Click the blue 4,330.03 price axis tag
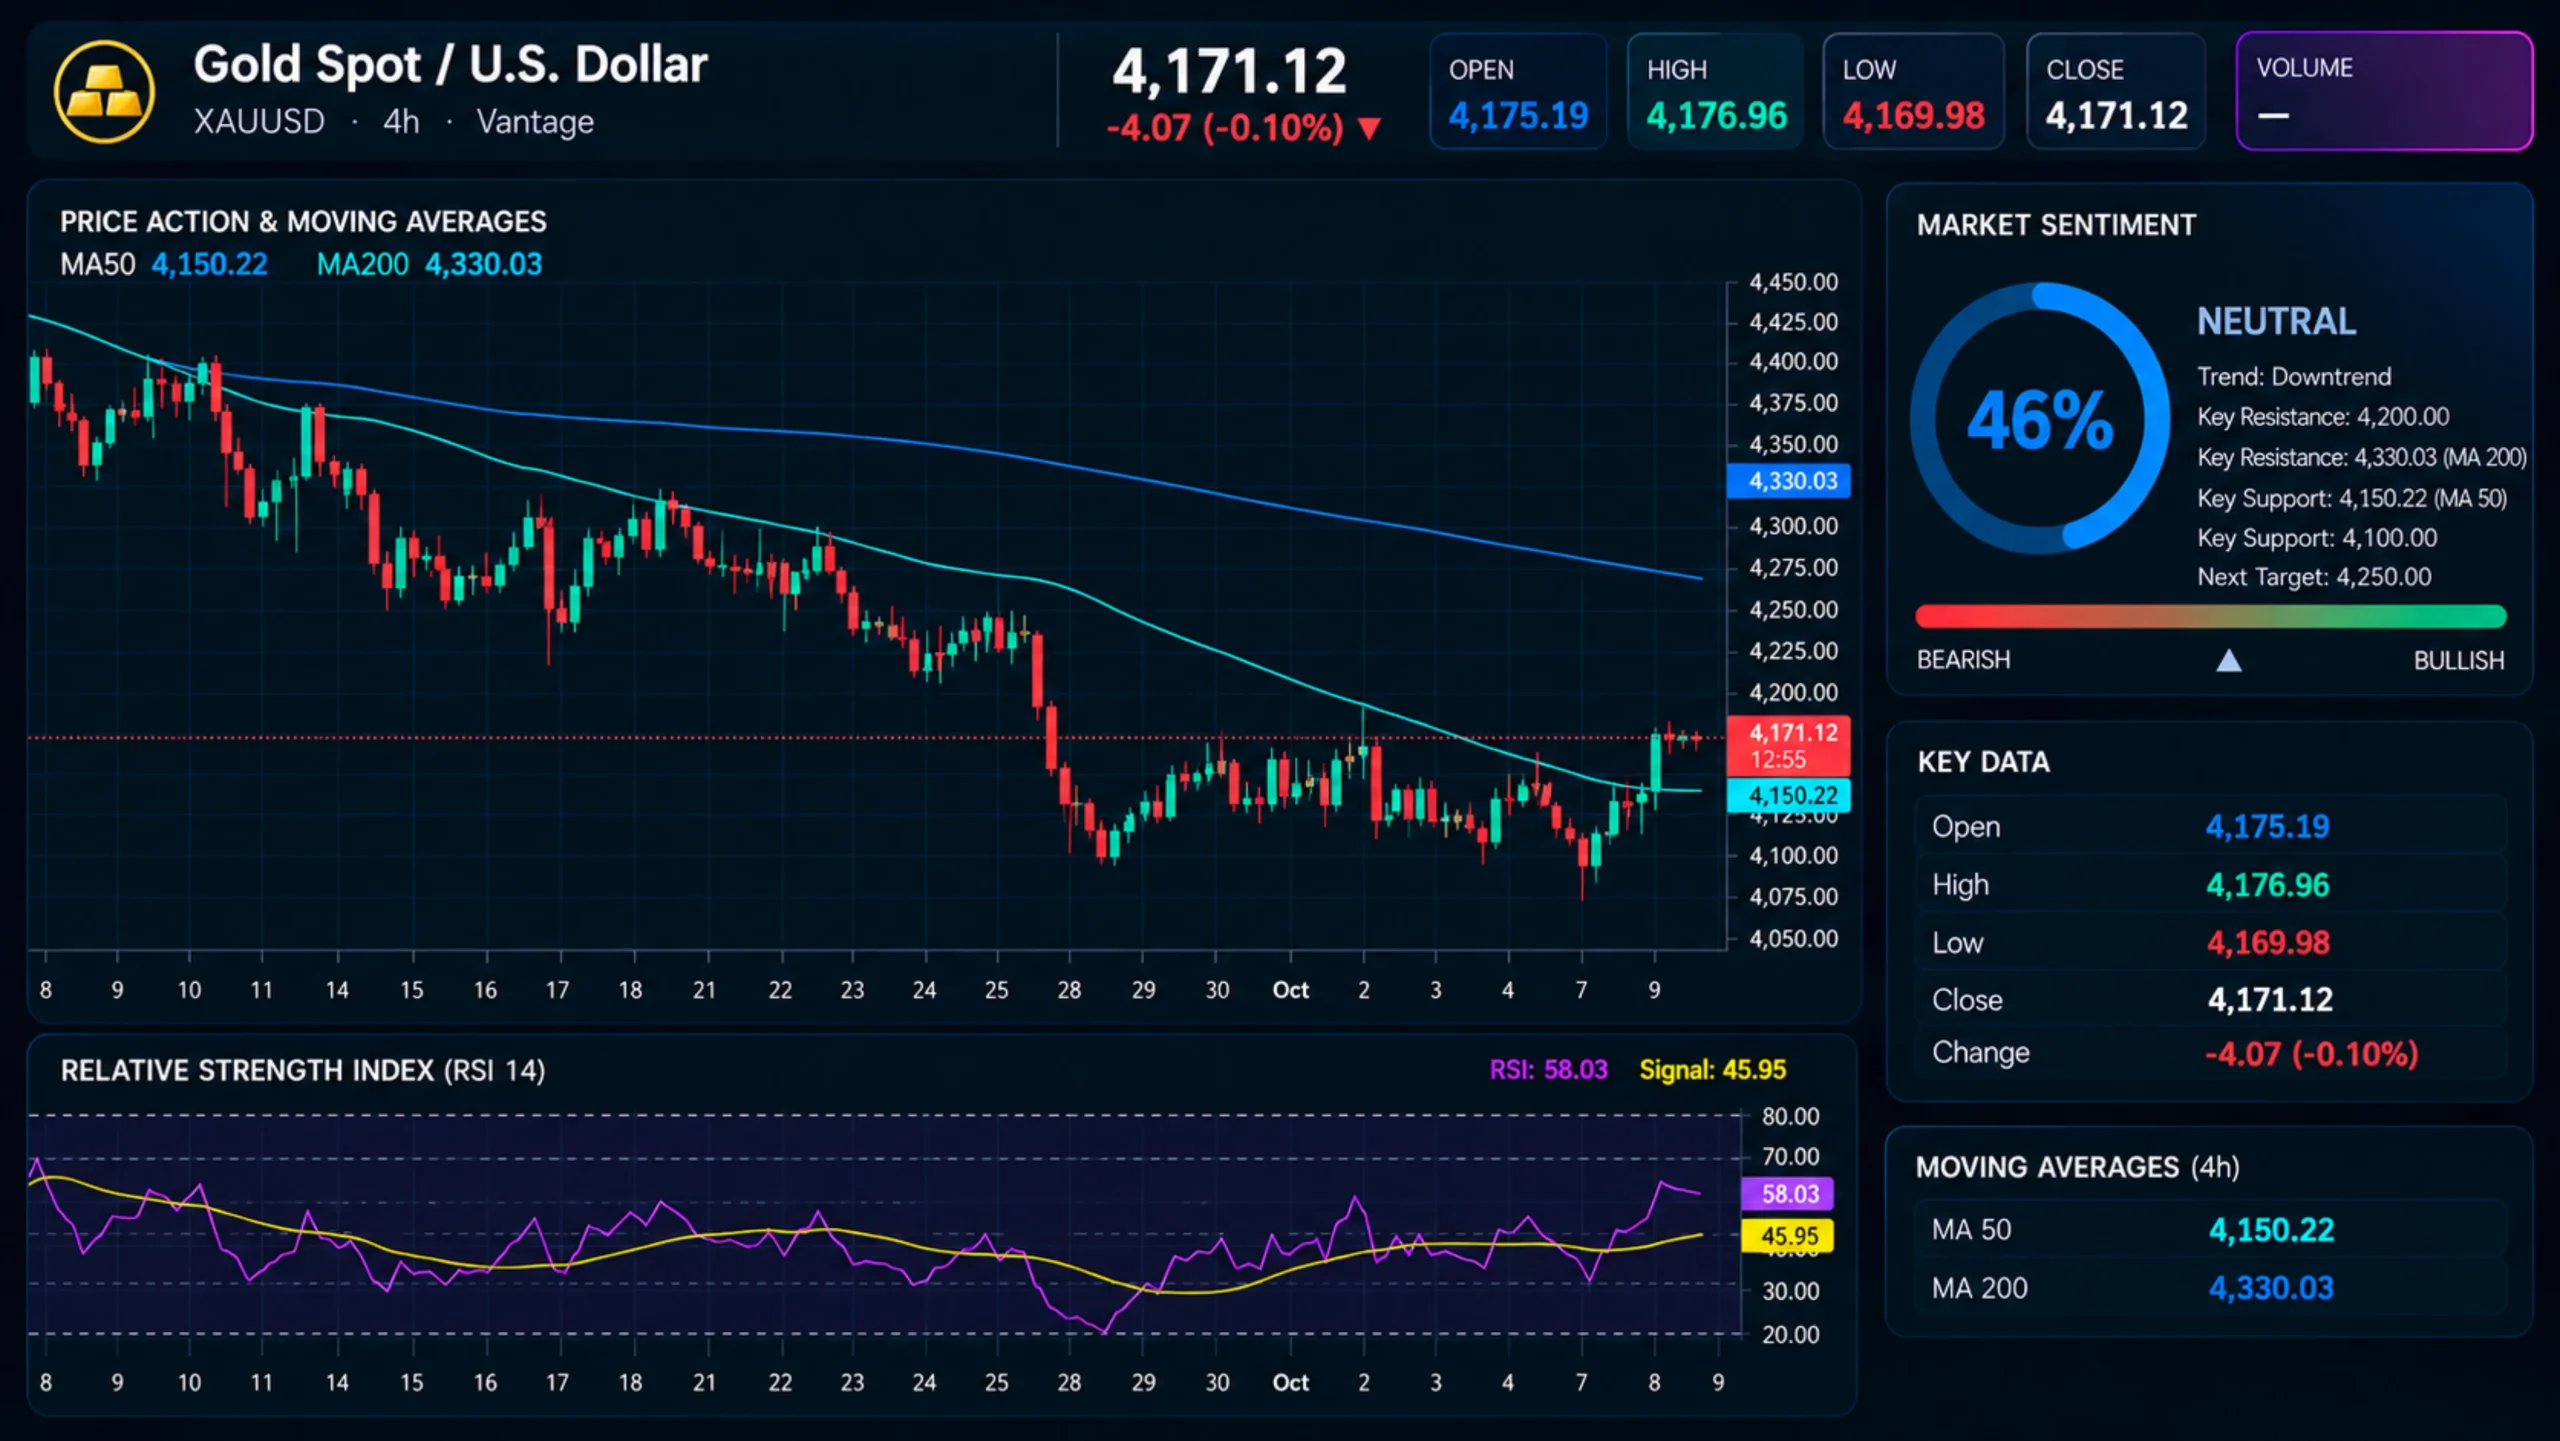Screen dimensions: 2560x1441 pyautogui.click(x=1789, y=481)
